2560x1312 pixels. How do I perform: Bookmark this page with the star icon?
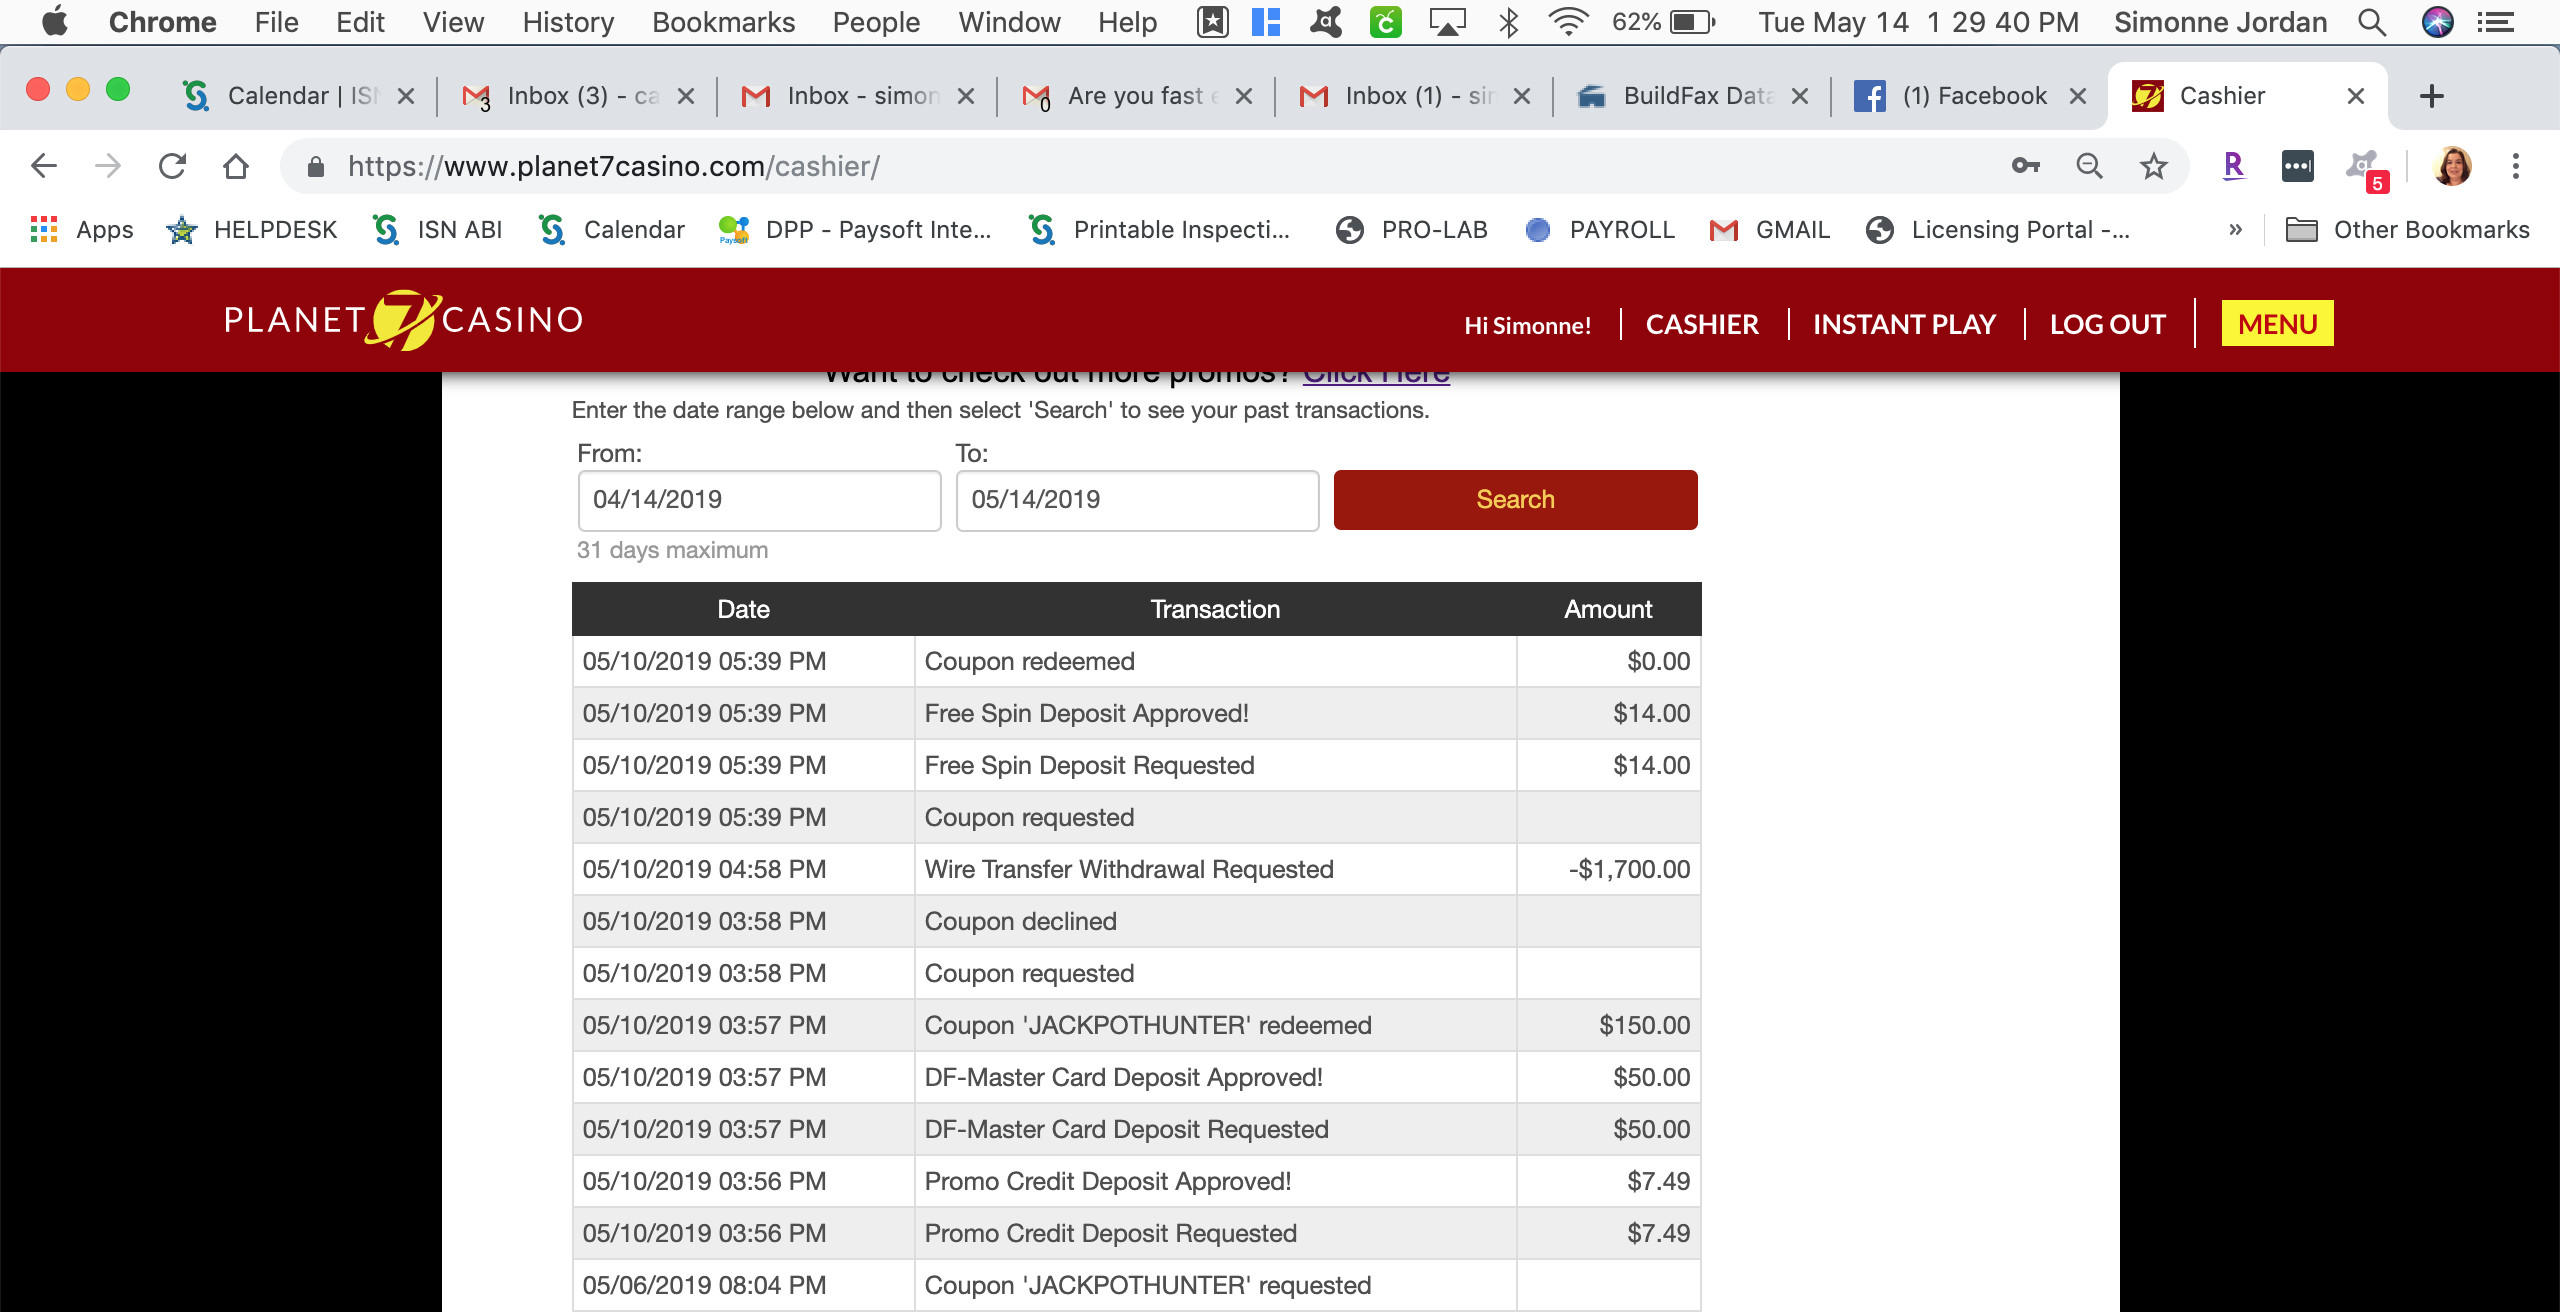click(2154, 166)
